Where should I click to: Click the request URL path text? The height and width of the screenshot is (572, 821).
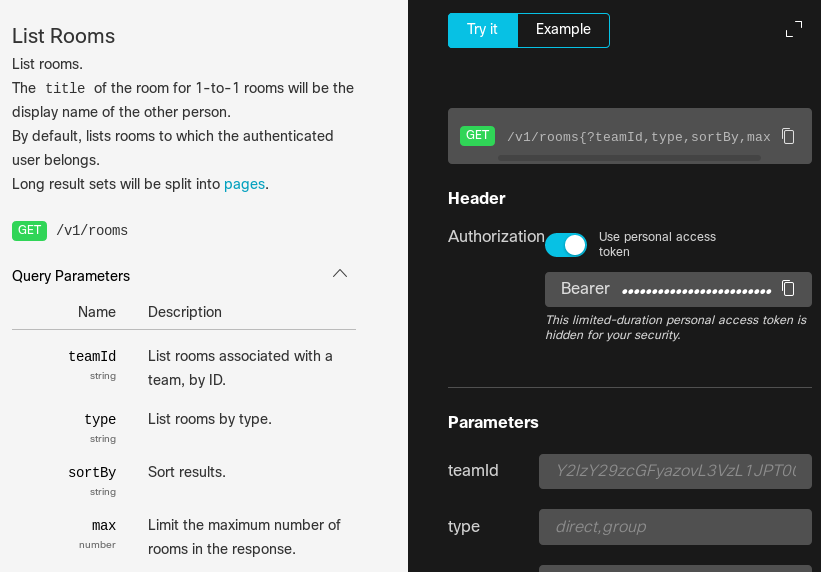coord(638,137)
